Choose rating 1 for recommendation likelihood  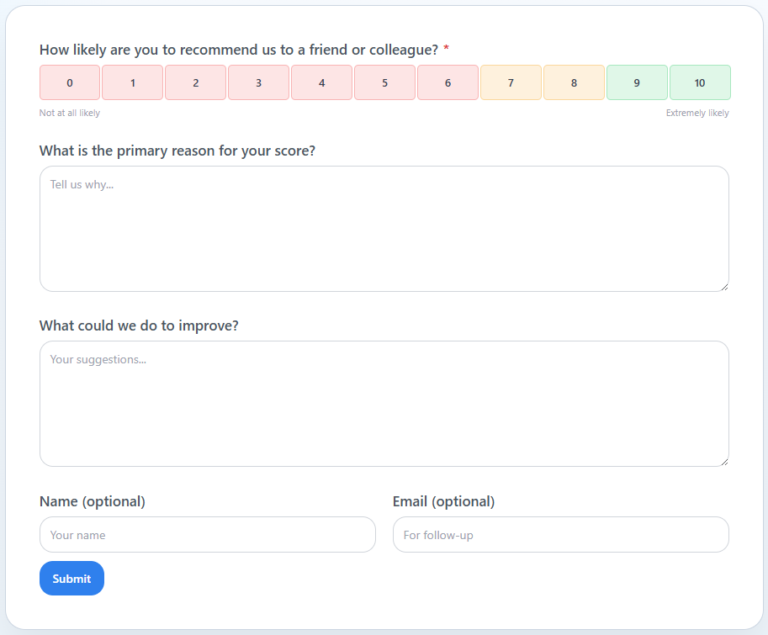click(133, 82)
